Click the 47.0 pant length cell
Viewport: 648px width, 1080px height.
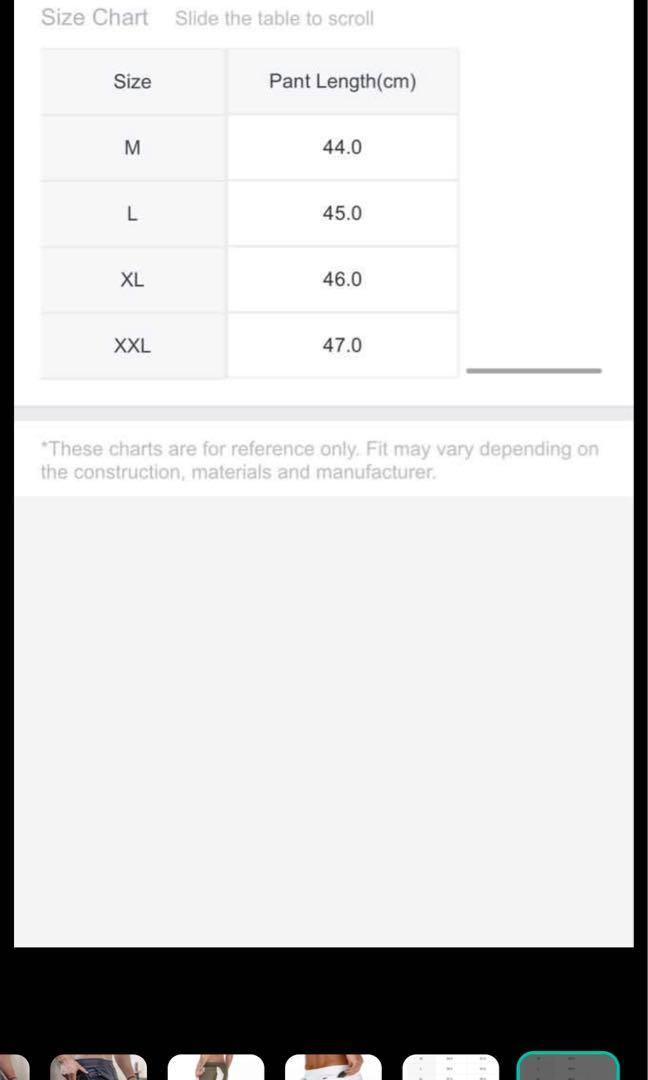click(x=342, y=346)
